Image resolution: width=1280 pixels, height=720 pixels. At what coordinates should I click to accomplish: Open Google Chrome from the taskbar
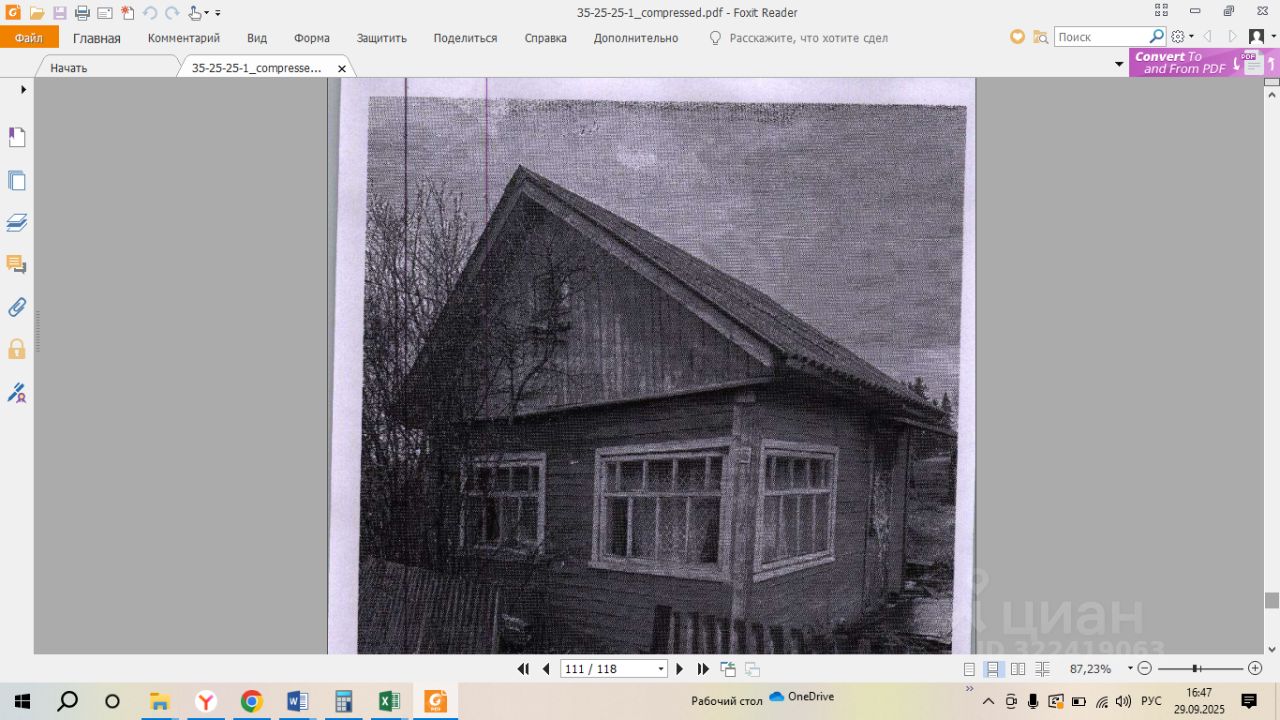(x=251, y=701)
